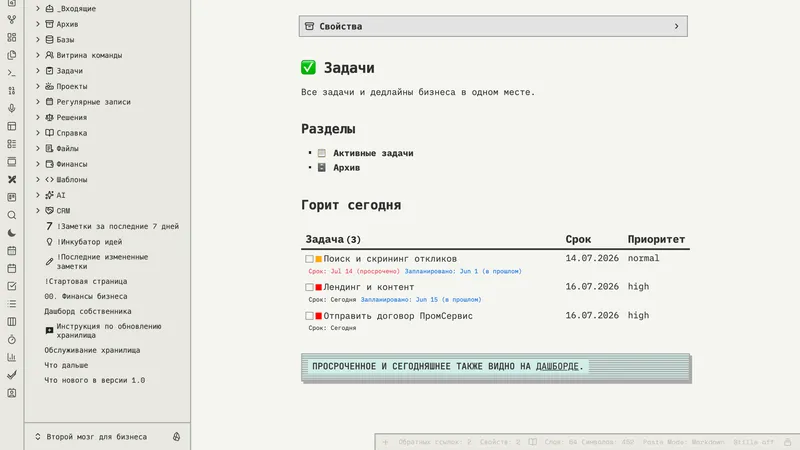Expand the Свойства properties panel
The height and width of the screenshot is (450, 800).
[x=493, y=26]
